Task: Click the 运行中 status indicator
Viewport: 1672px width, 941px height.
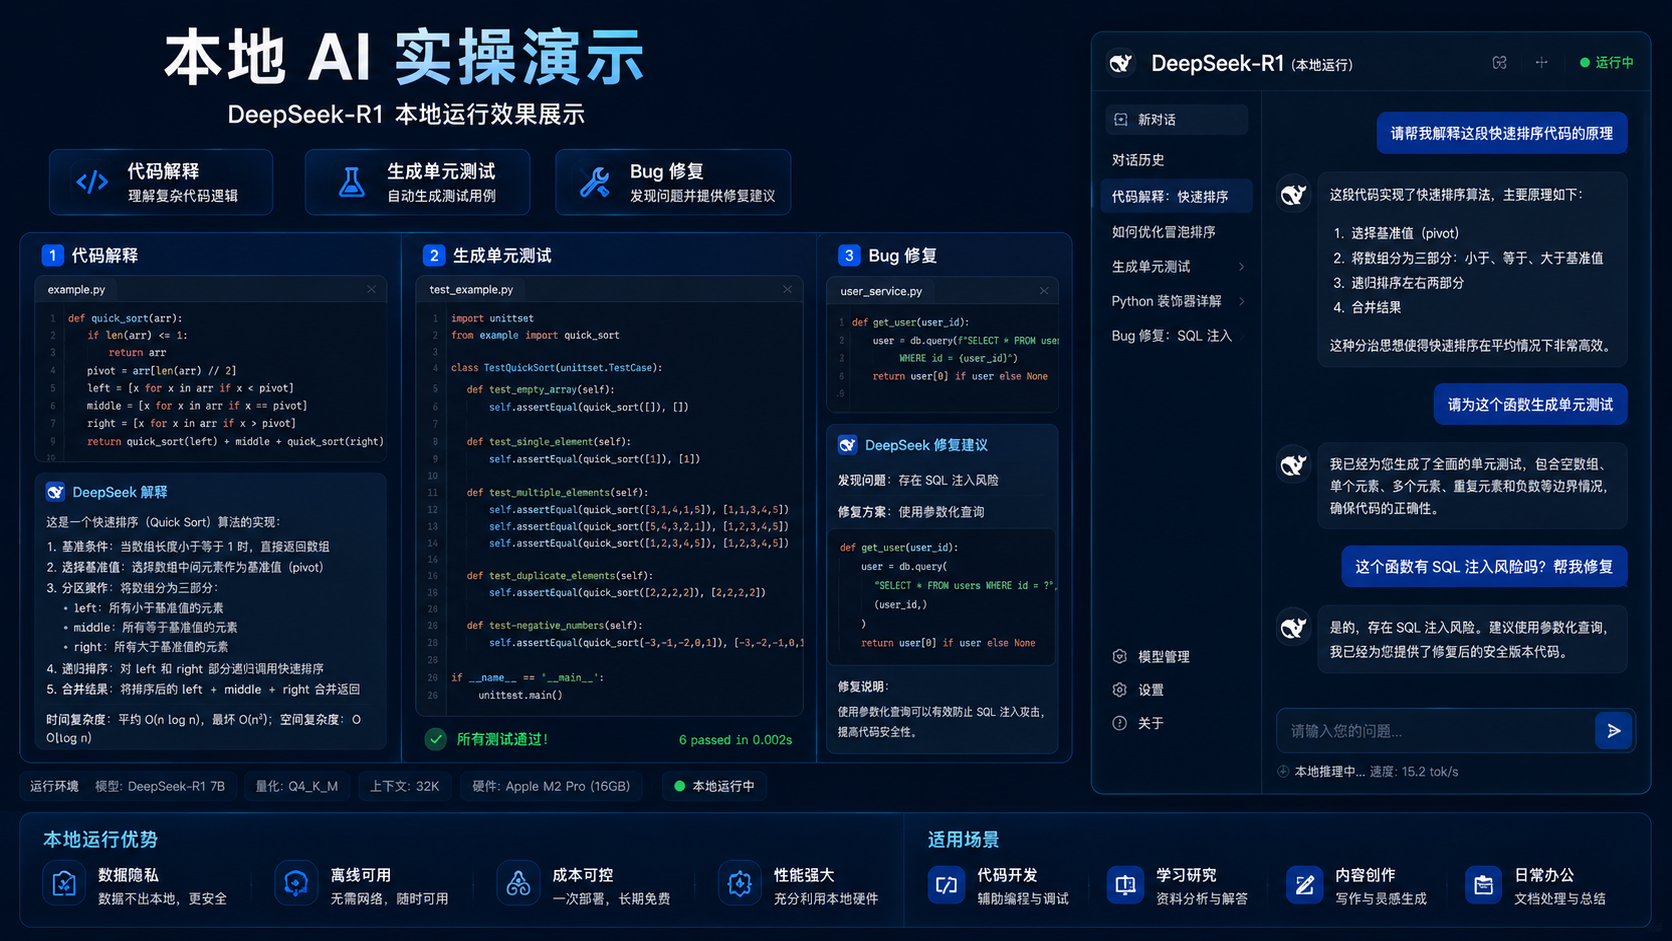Action: (x=1606, y=62)
